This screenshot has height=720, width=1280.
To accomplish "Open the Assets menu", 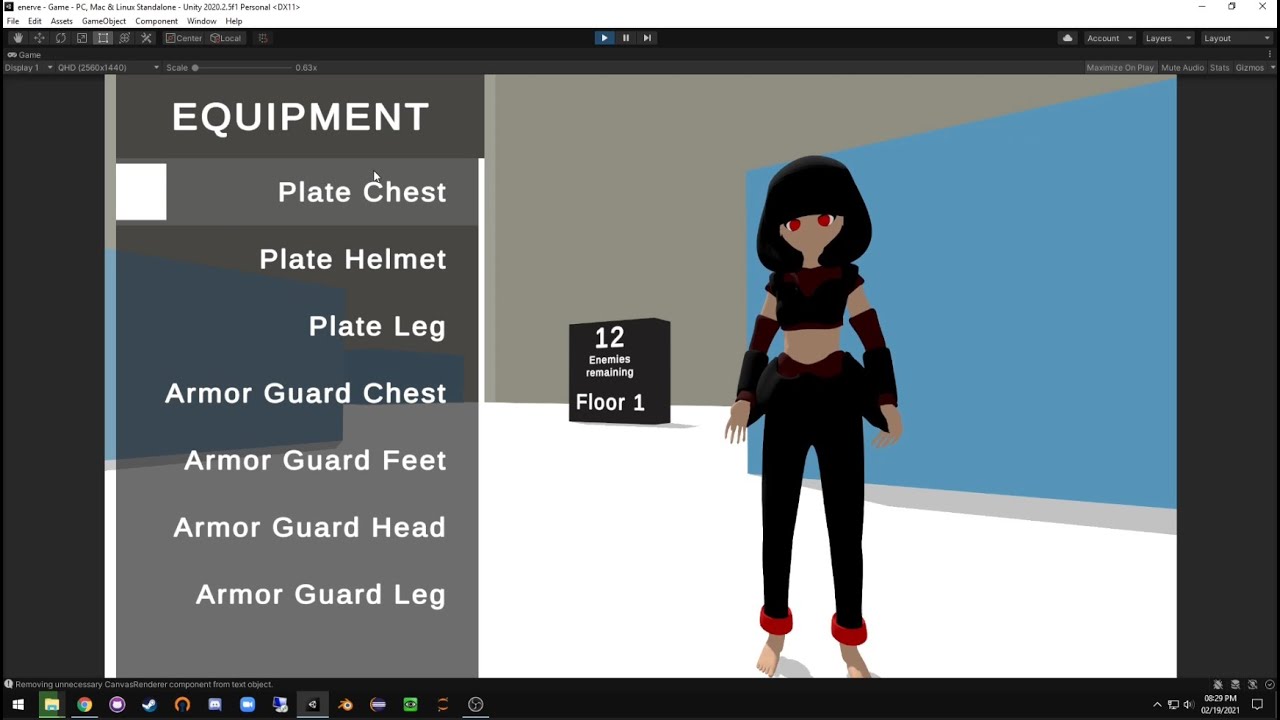I will point(61,21).
